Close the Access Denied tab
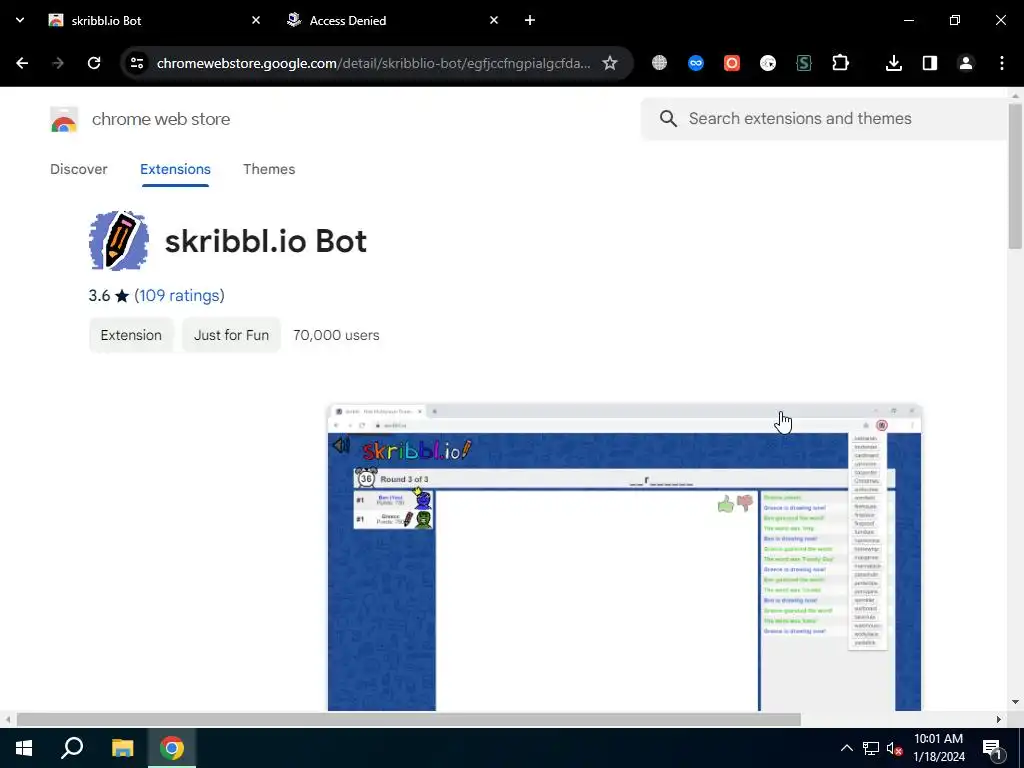Viewport: 1024px width, 768px height. tap(494, 20)
